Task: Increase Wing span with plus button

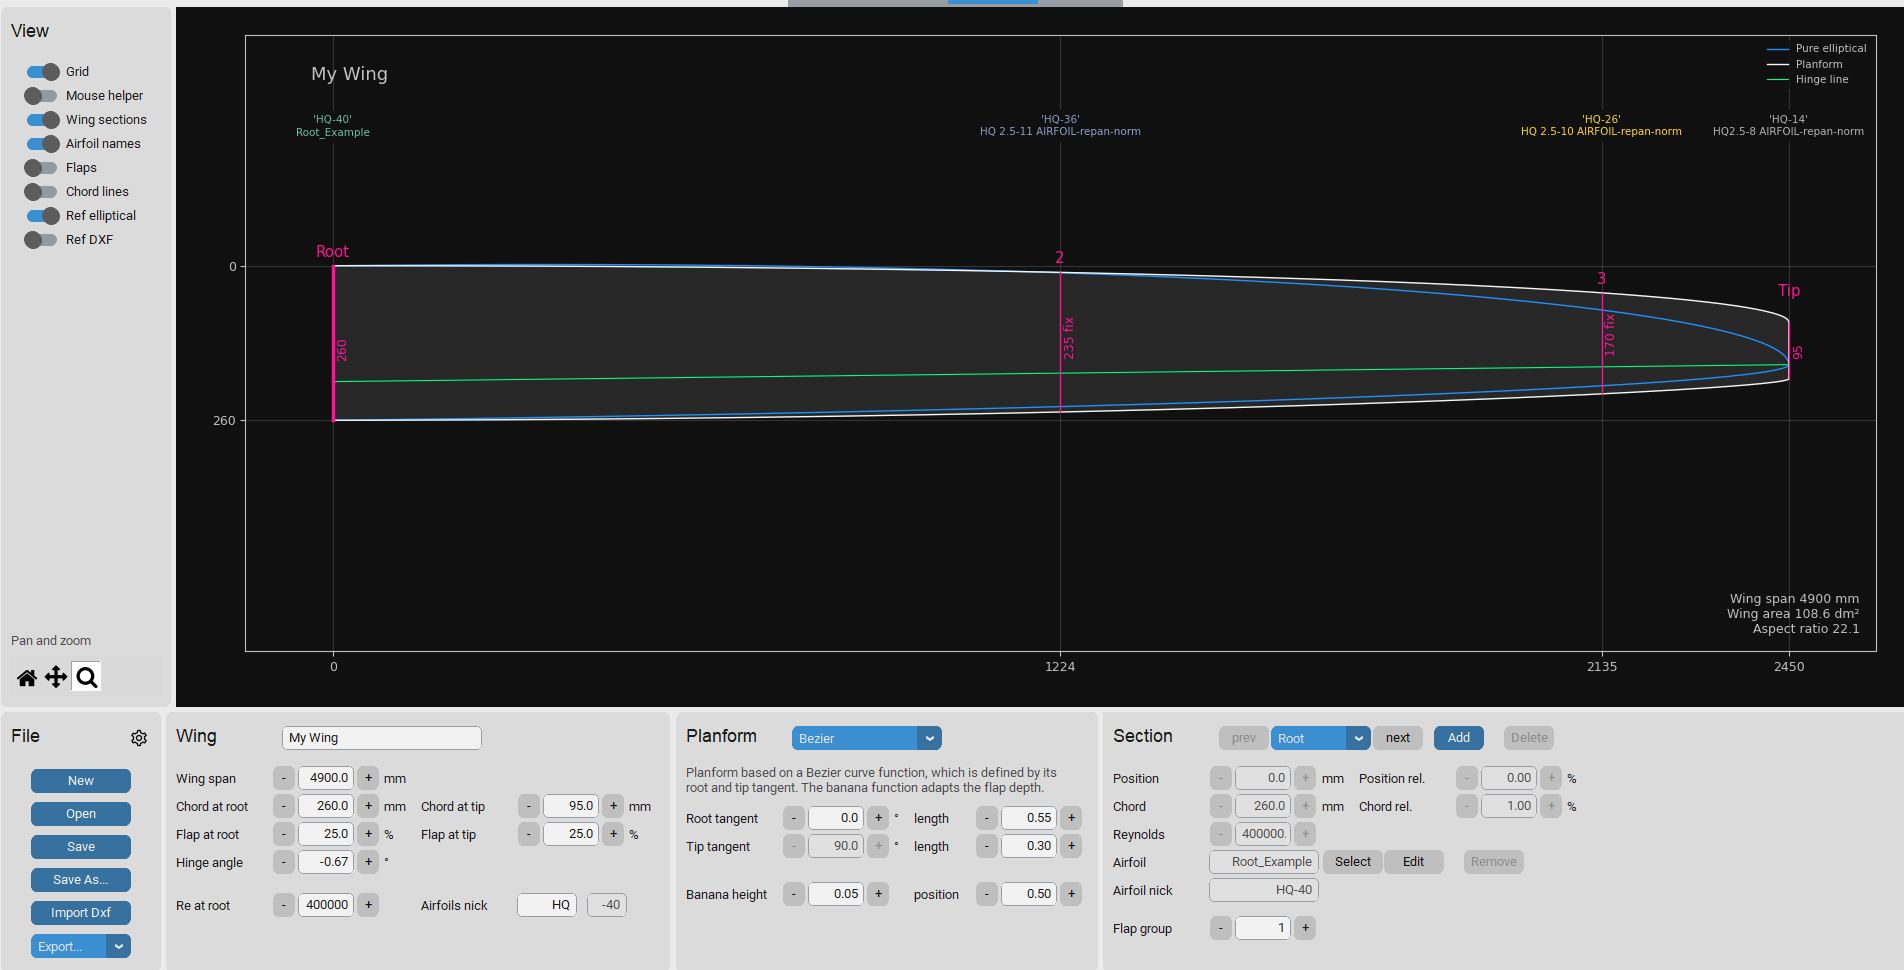Action: tap(368, 778)
